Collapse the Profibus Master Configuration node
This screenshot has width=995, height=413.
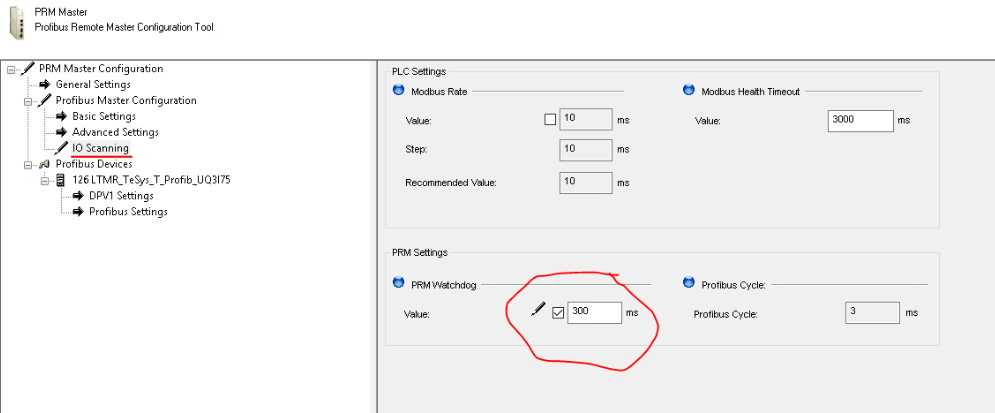(27, 101)
